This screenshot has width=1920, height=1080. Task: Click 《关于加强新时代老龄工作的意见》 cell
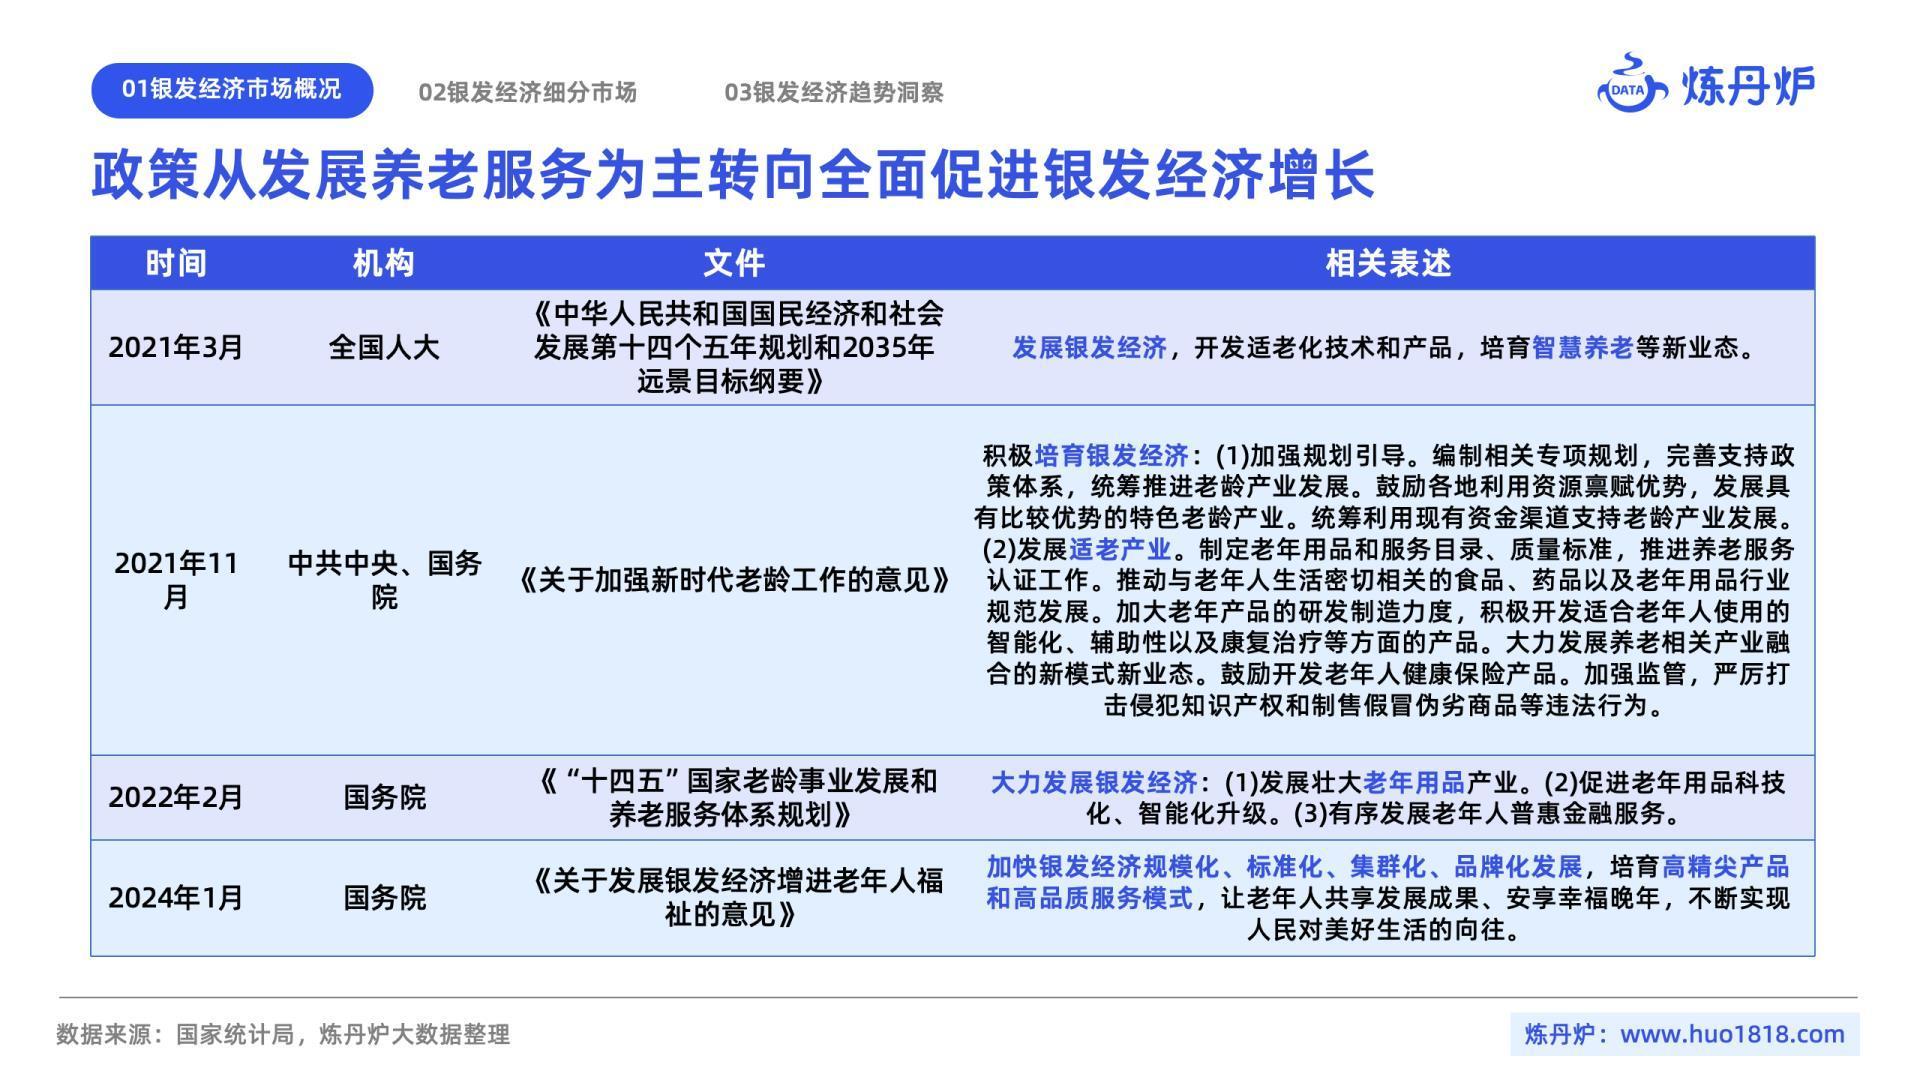734,580
